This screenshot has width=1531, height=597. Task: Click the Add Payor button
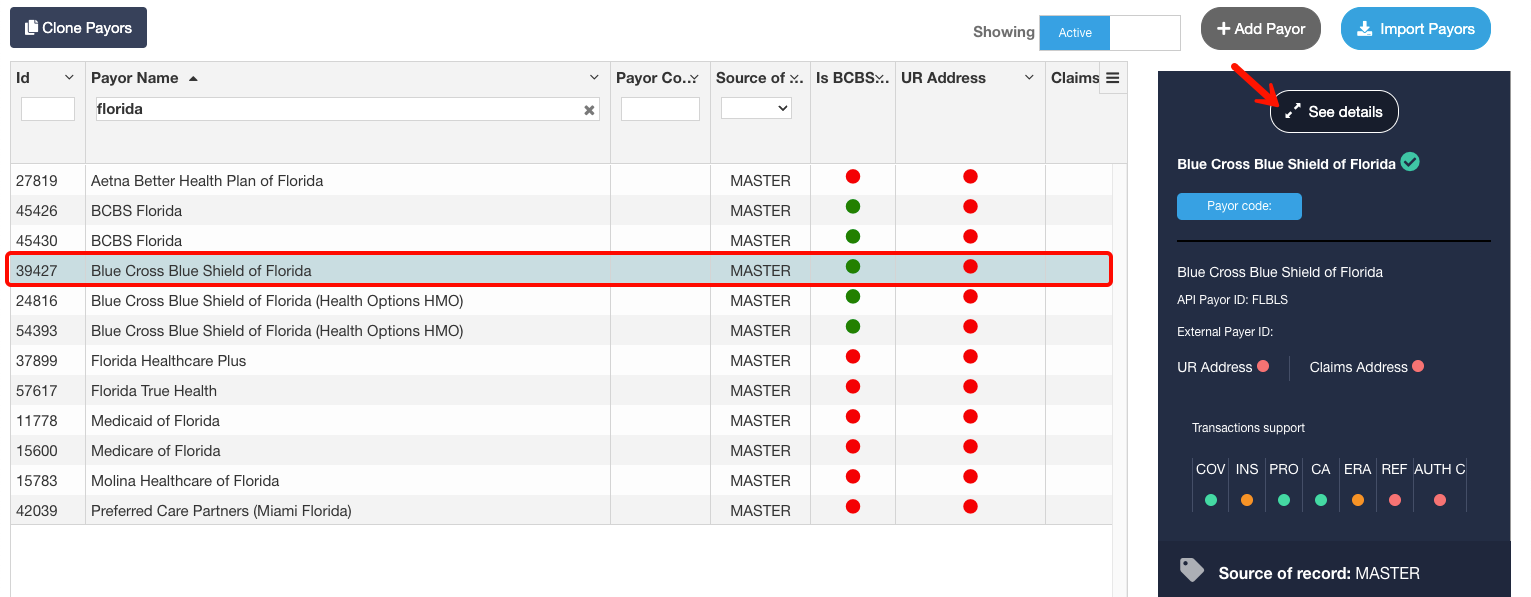[x=1260, y=29]
